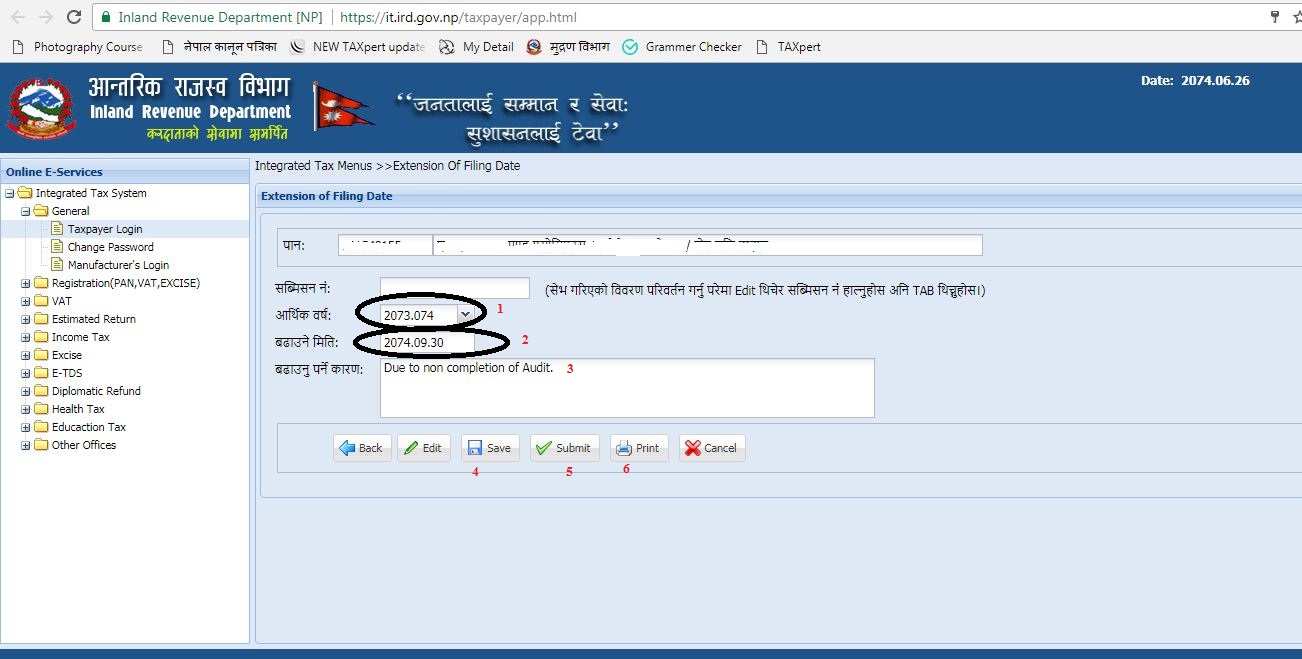This screenshot has height=659, width=1302.
Task: Open the TAXpert bookmark
Action: coord(788,47)
